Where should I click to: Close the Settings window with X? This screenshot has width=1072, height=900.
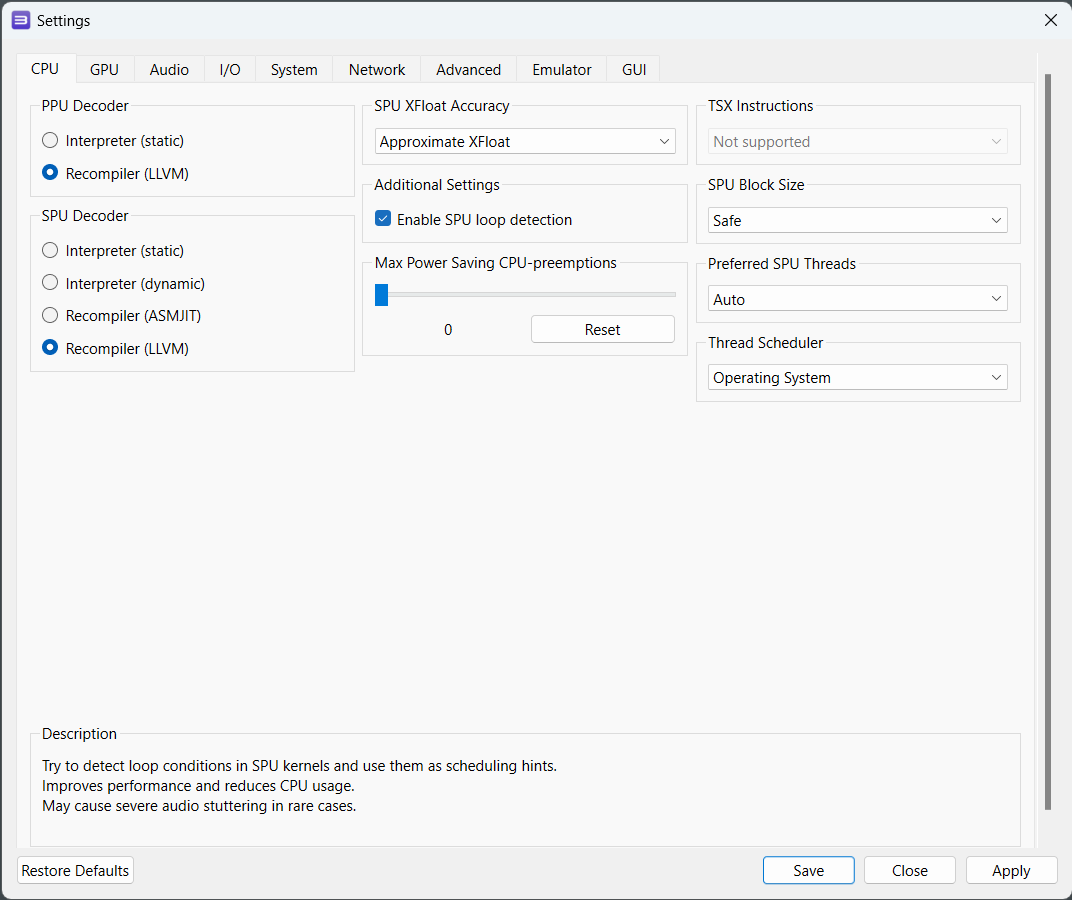coord(1051,21)
